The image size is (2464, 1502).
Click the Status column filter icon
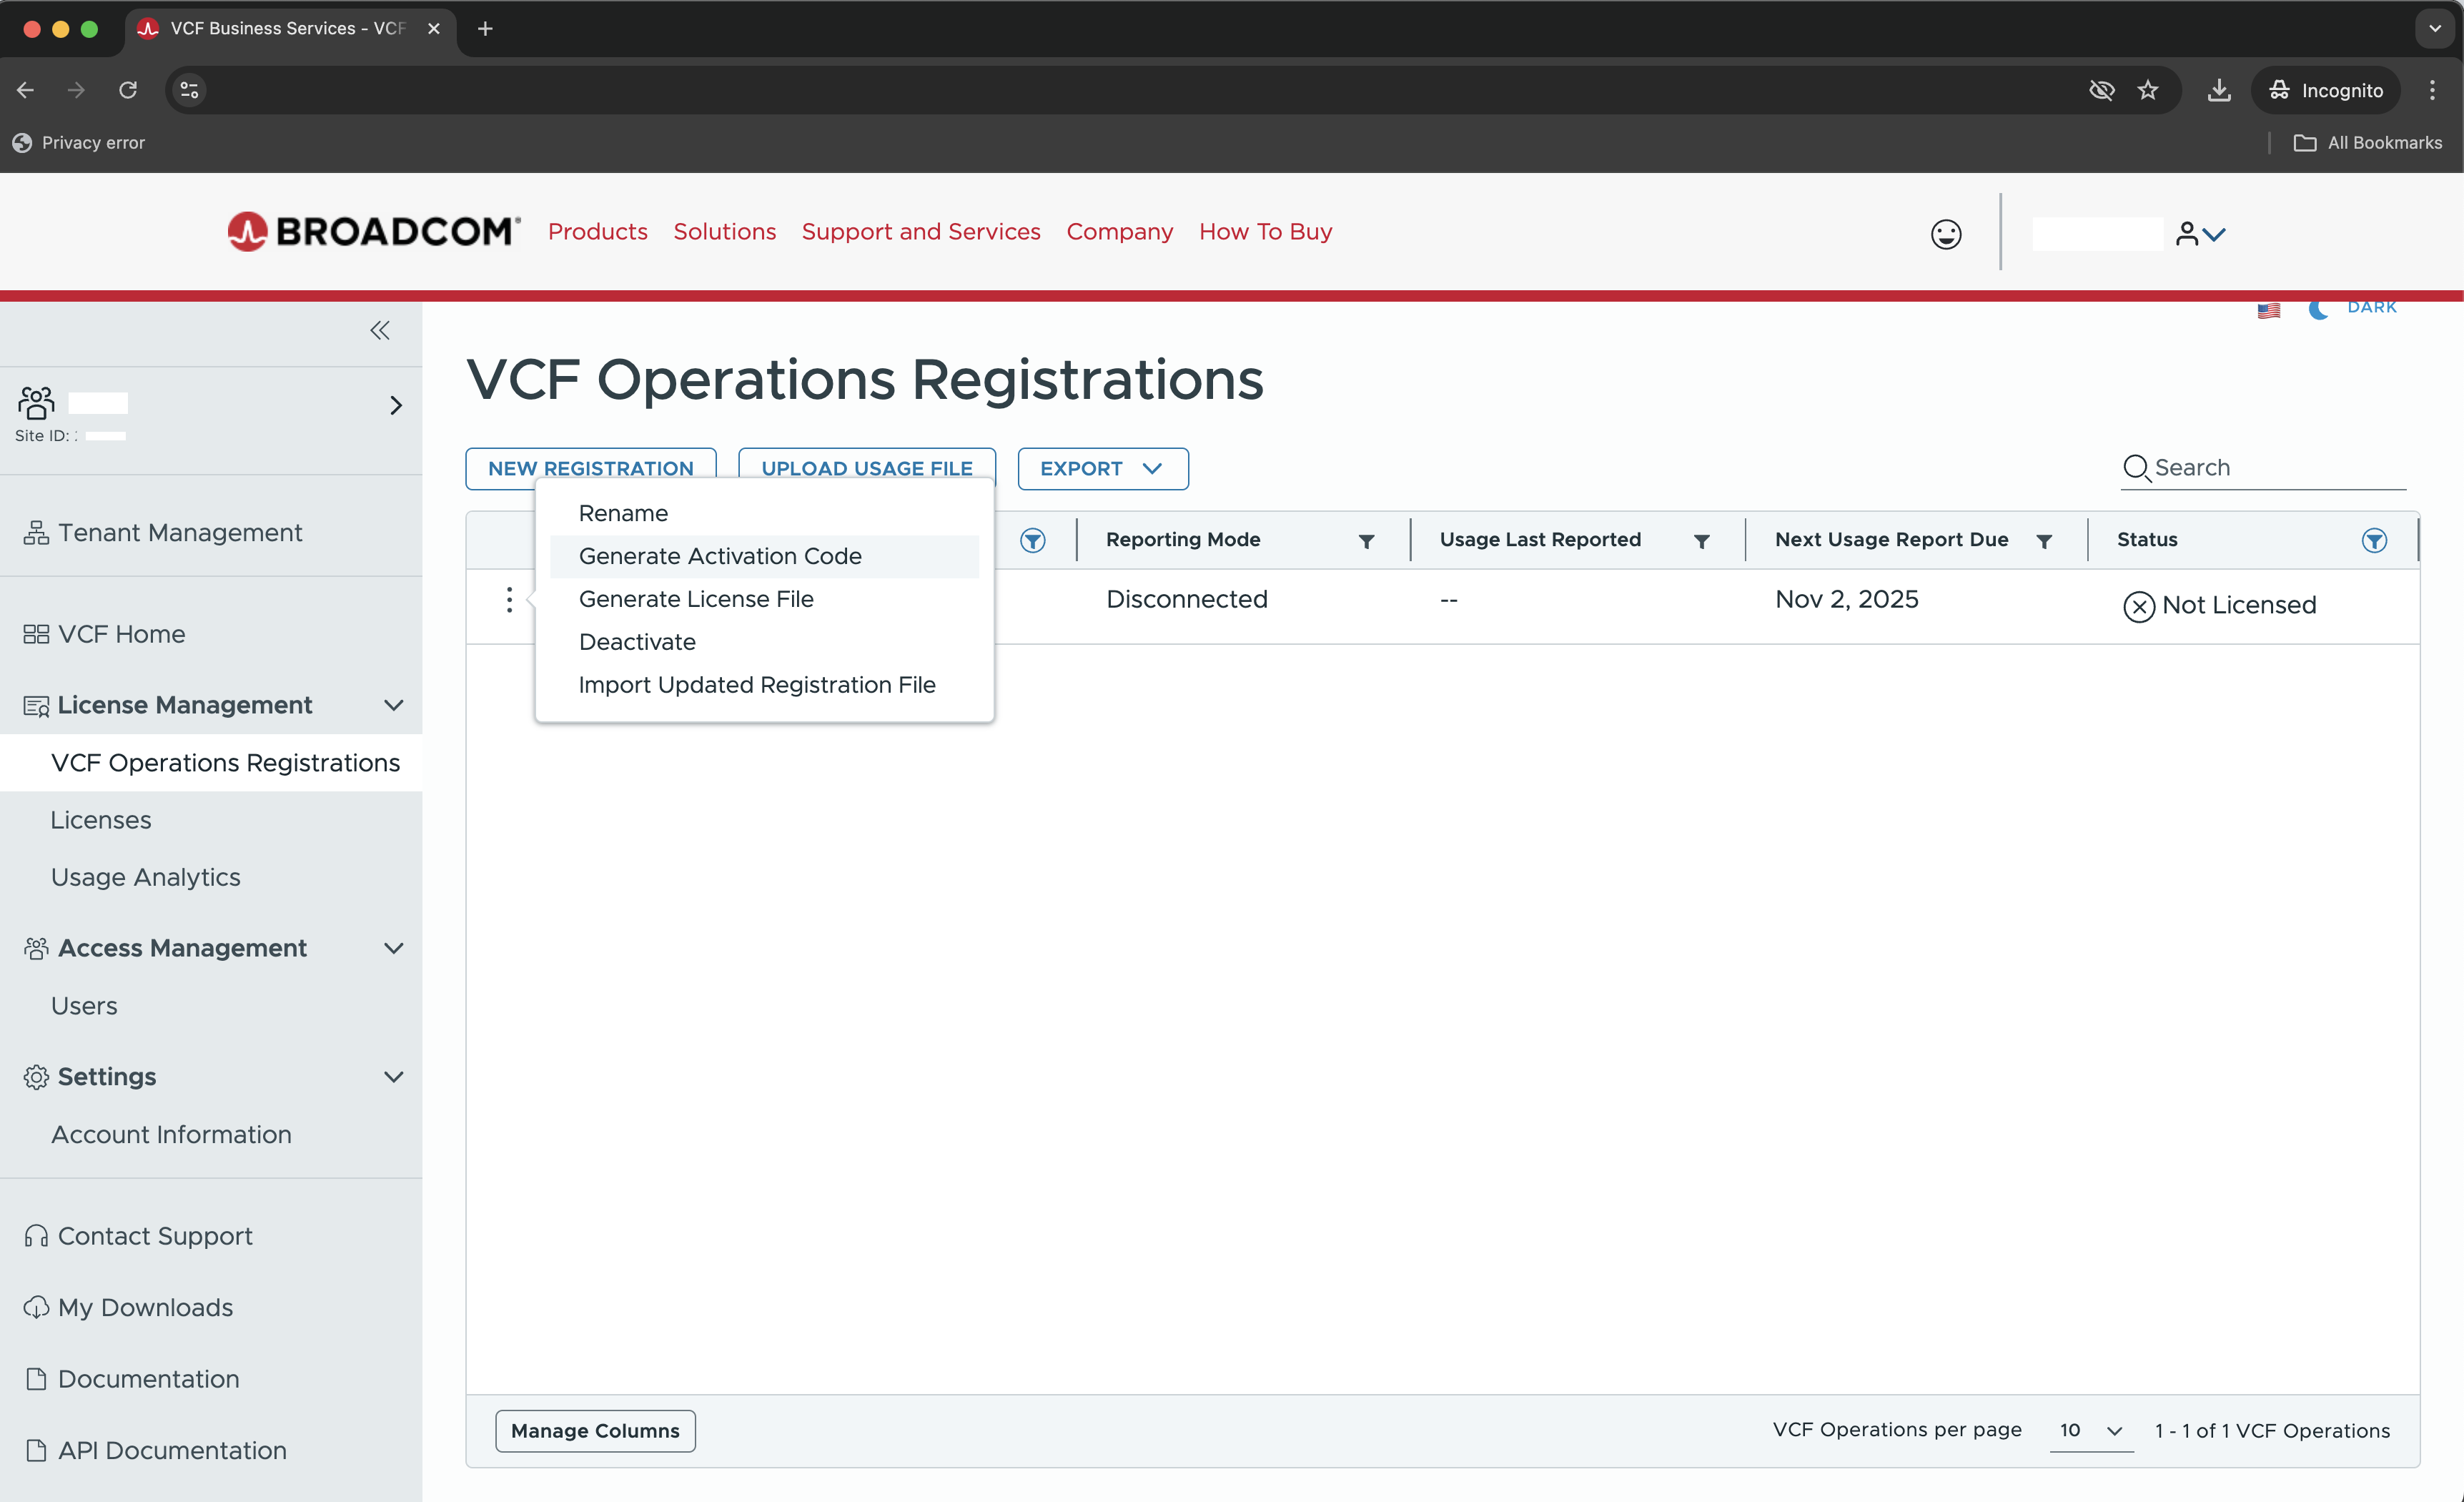(x=2373, y=540)
